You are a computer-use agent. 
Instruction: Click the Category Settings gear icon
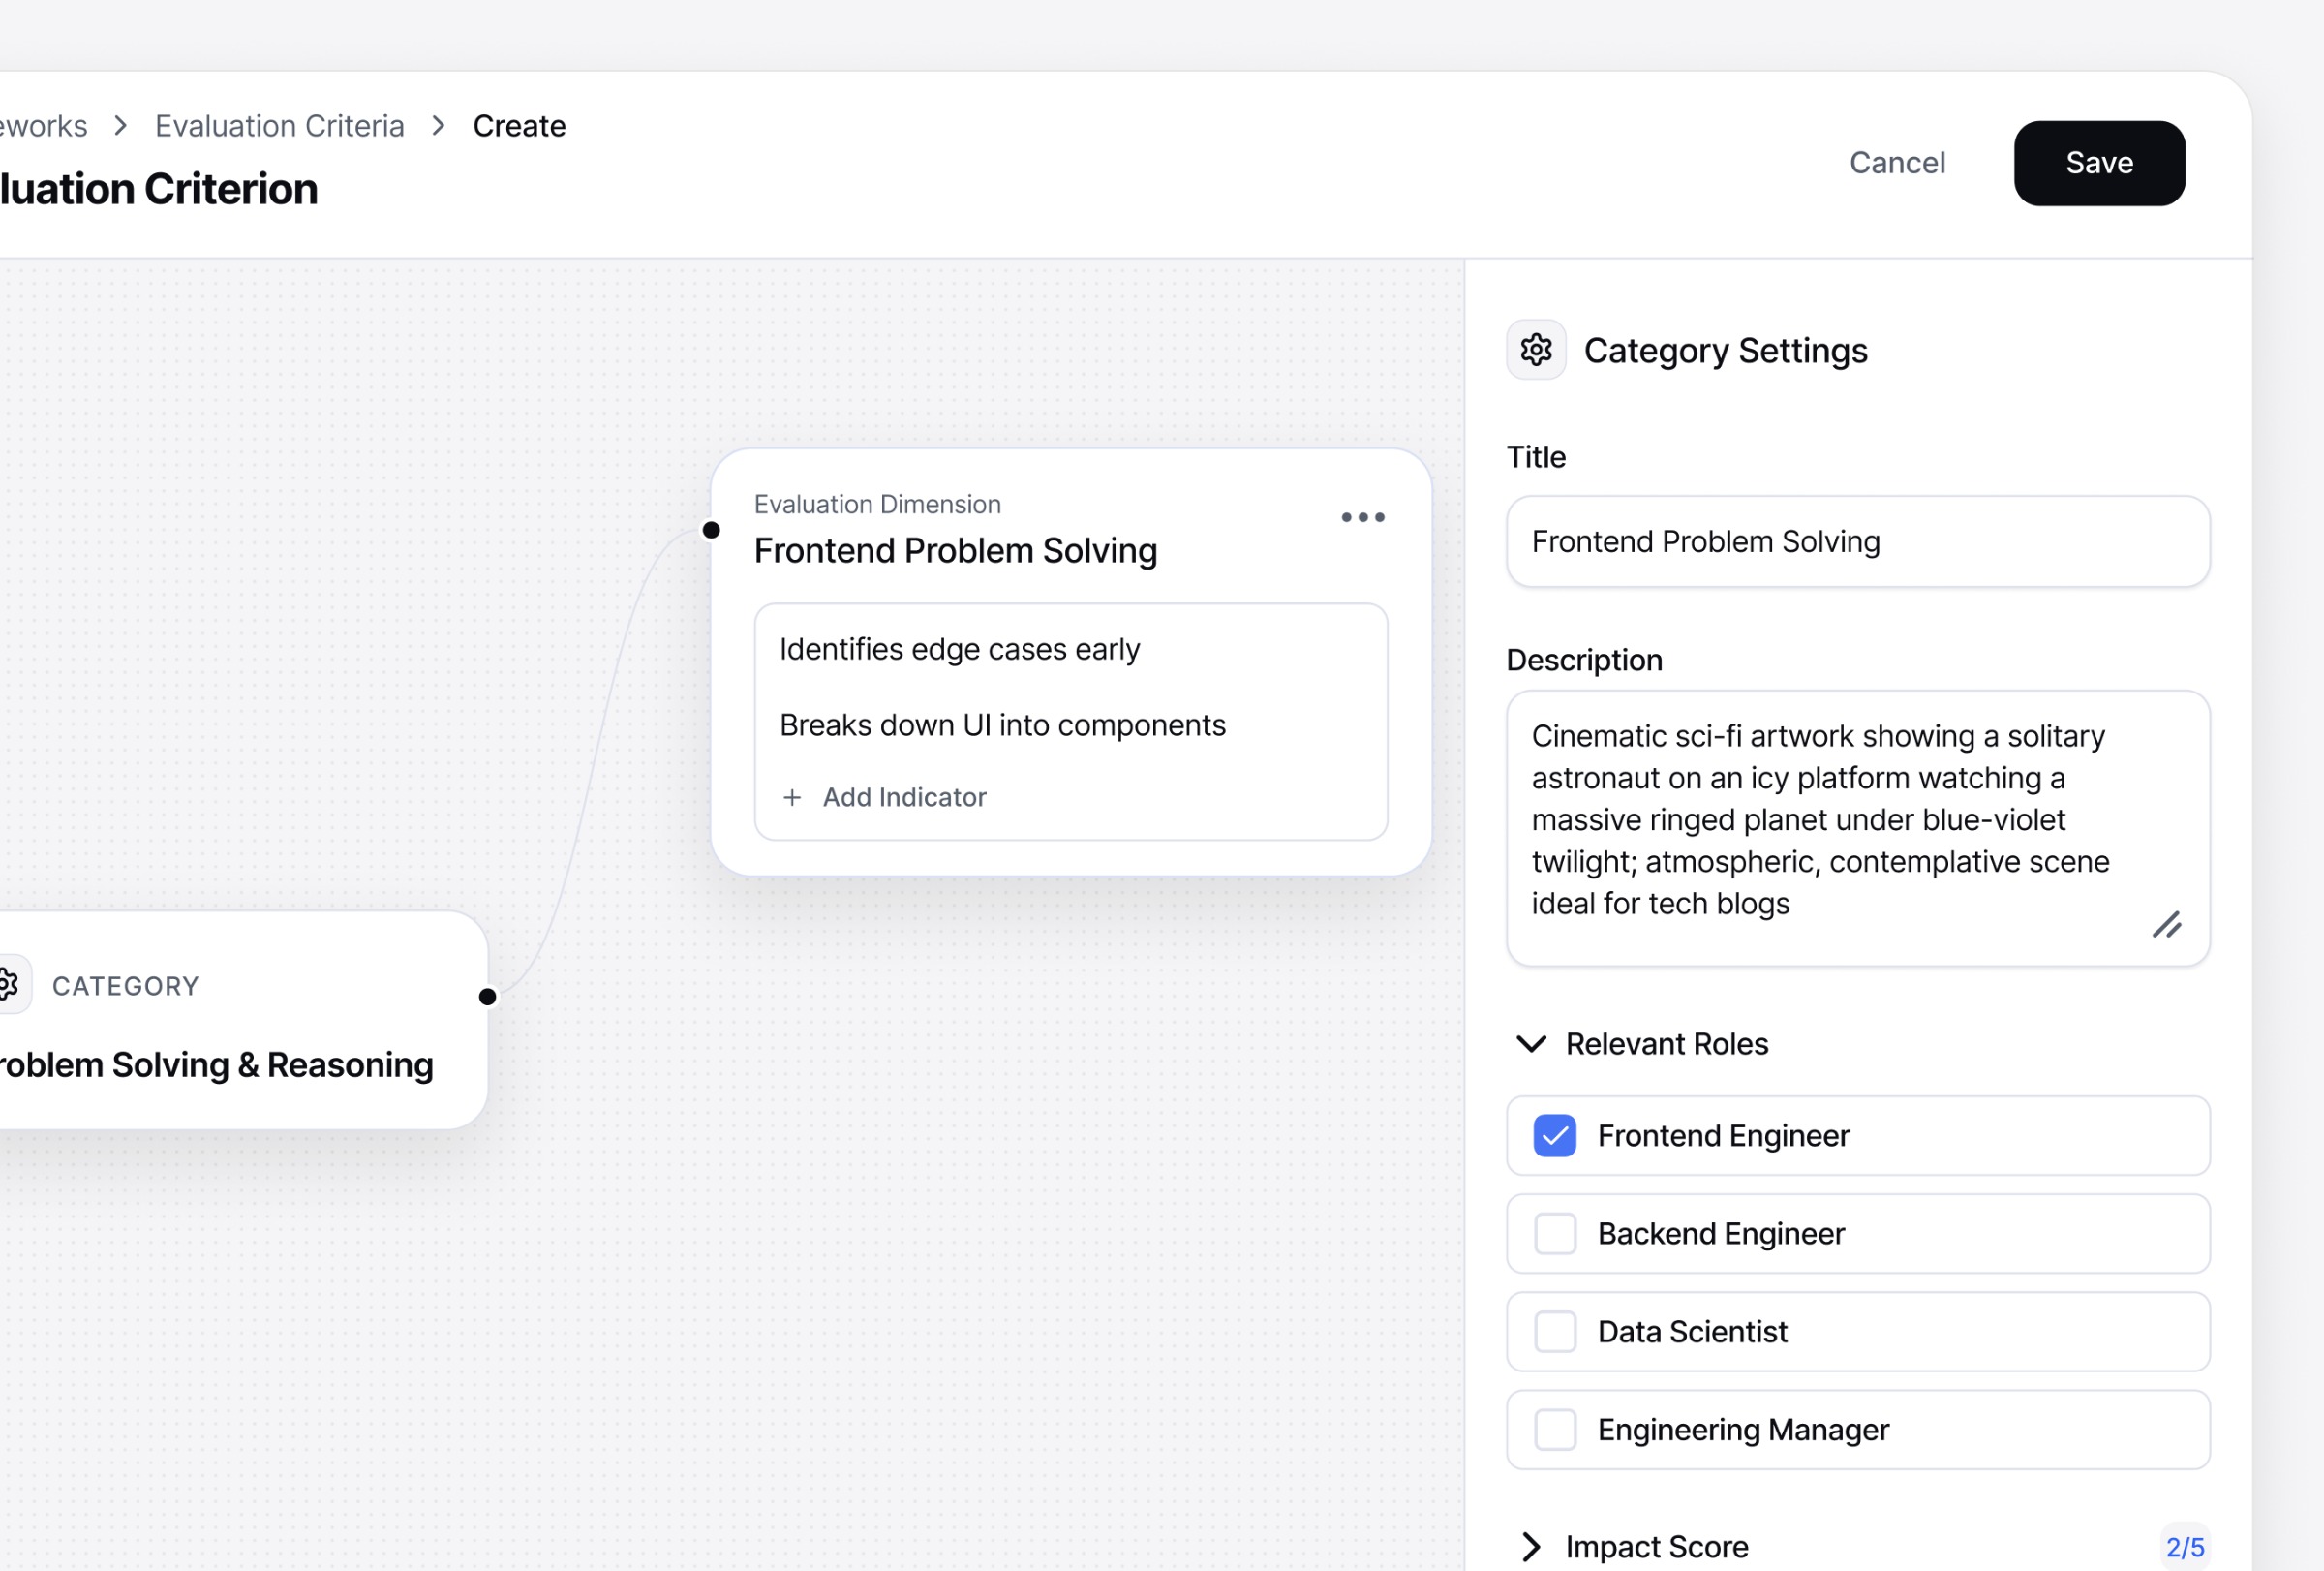(1535, 350)
